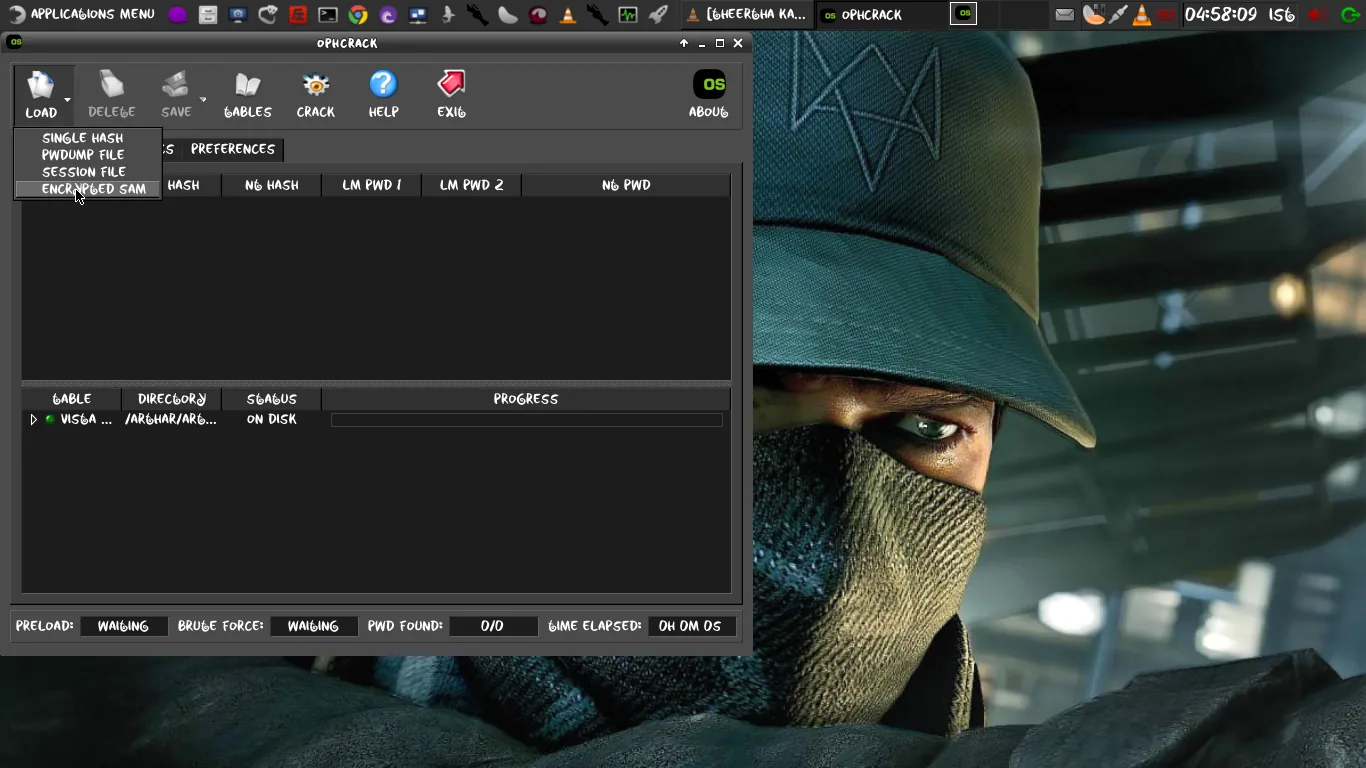Viewport: 1366px width, 768px height.
Task: Click the VLC cone system tray icon
Action: pyautogui.click(x=1141, y=15)
